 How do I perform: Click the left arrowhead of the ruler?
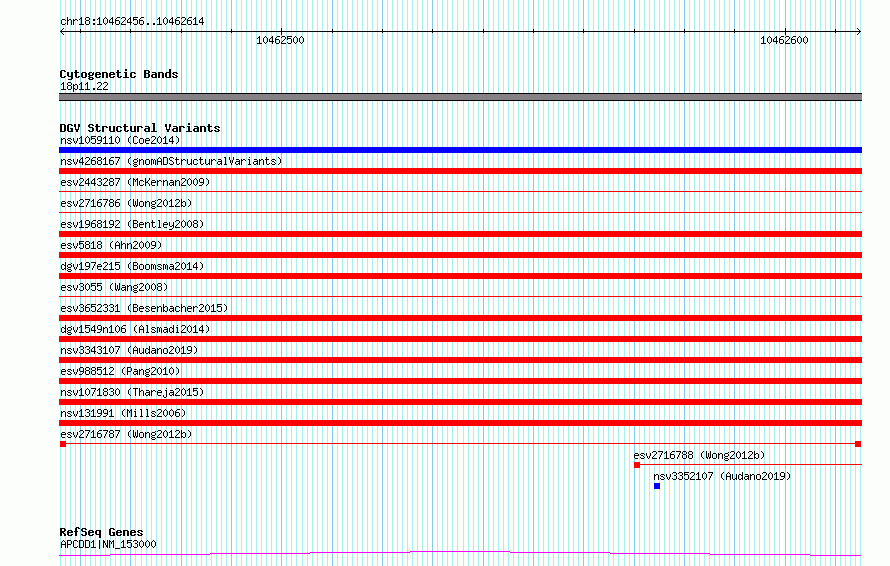(62, 31)
